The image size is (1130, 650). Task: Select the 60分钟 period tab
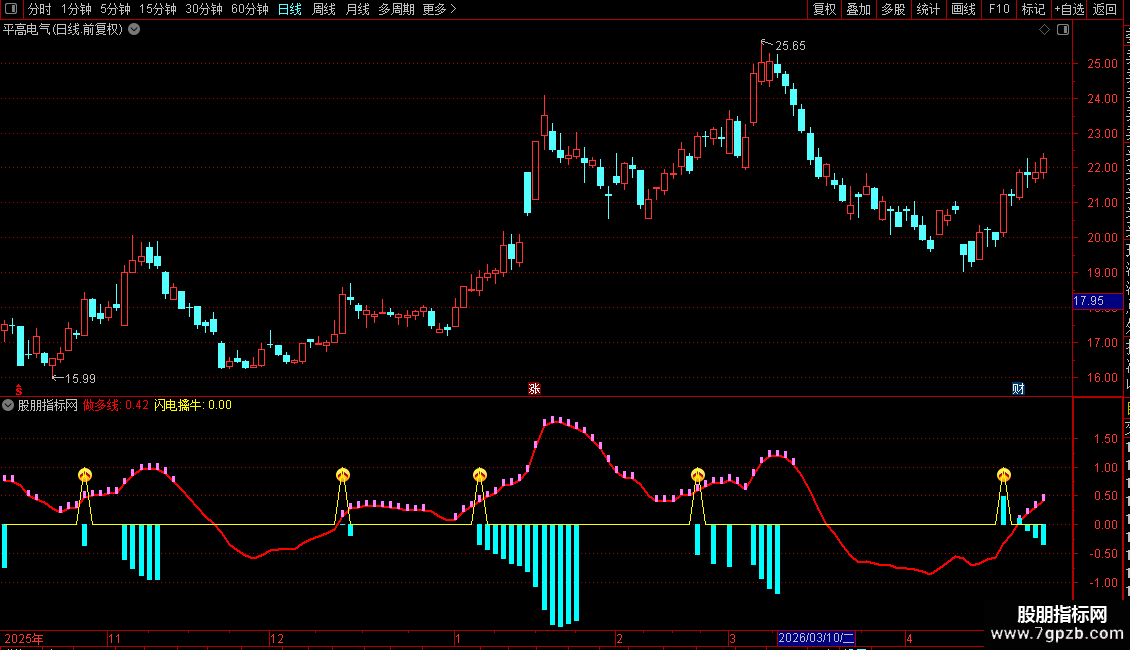pyautogui.click(x=249, y=9)
